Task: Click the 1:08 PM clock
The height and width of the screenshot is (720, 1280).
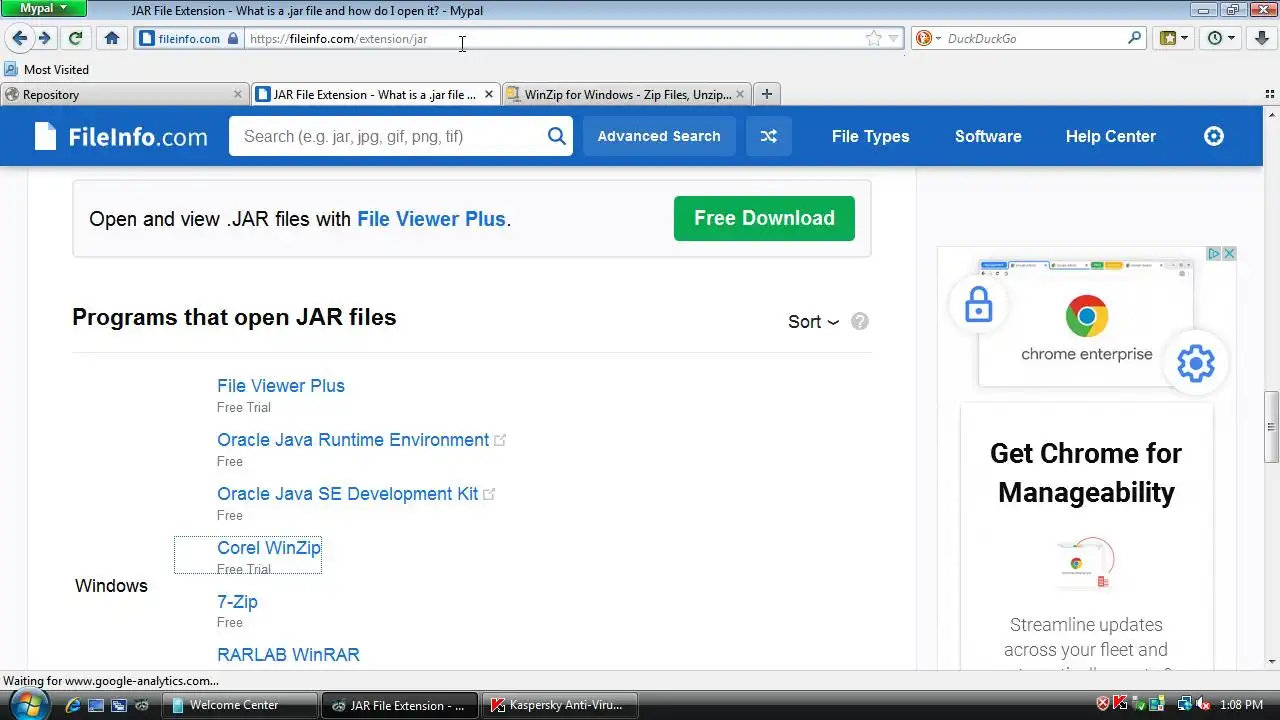Action: point(1241,705)
